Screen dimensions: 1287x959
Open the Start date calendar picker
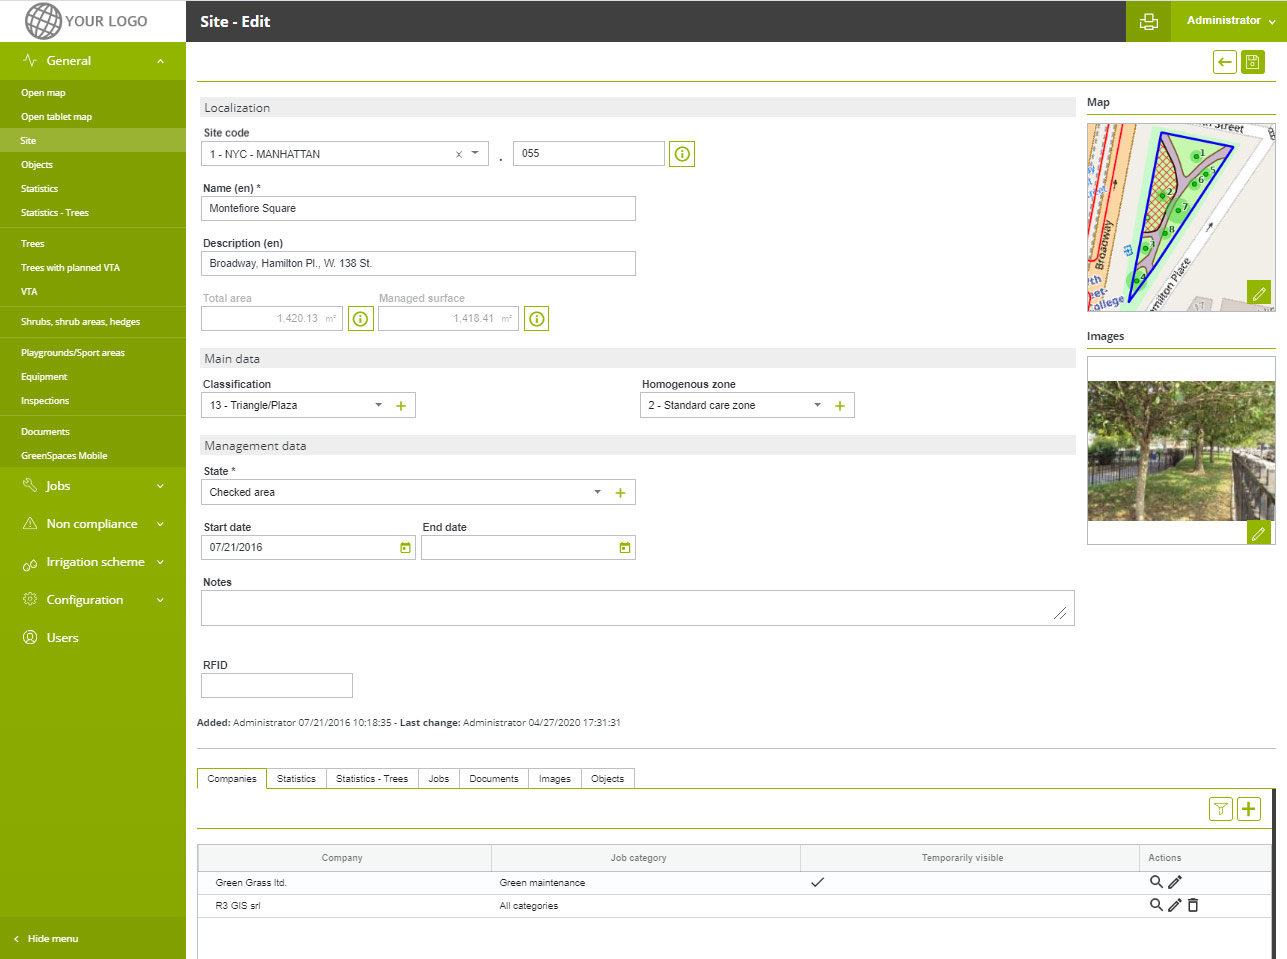coord(405,548)
